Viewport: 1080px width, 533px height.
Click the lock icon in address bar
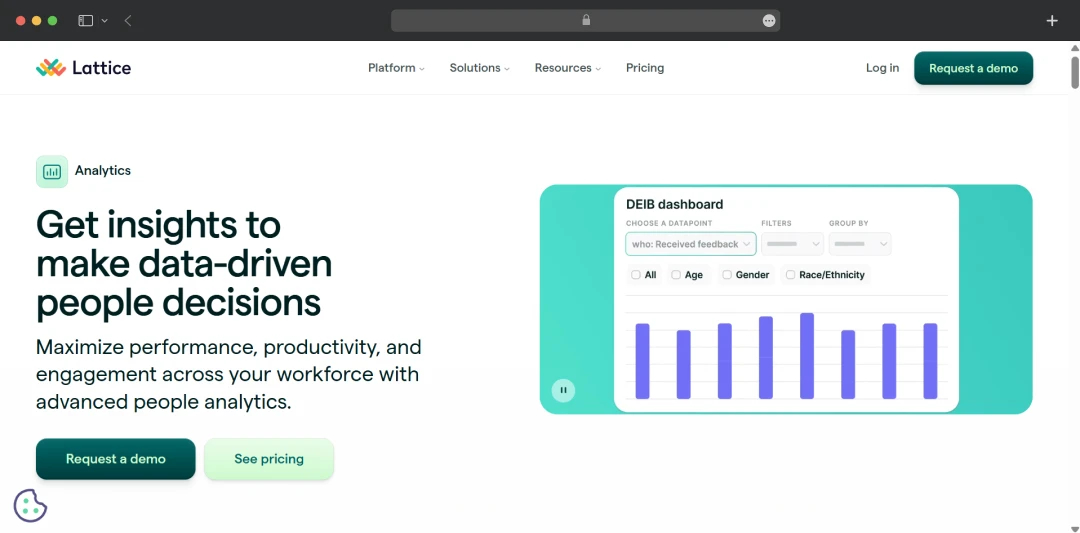[x=586, y=21]
